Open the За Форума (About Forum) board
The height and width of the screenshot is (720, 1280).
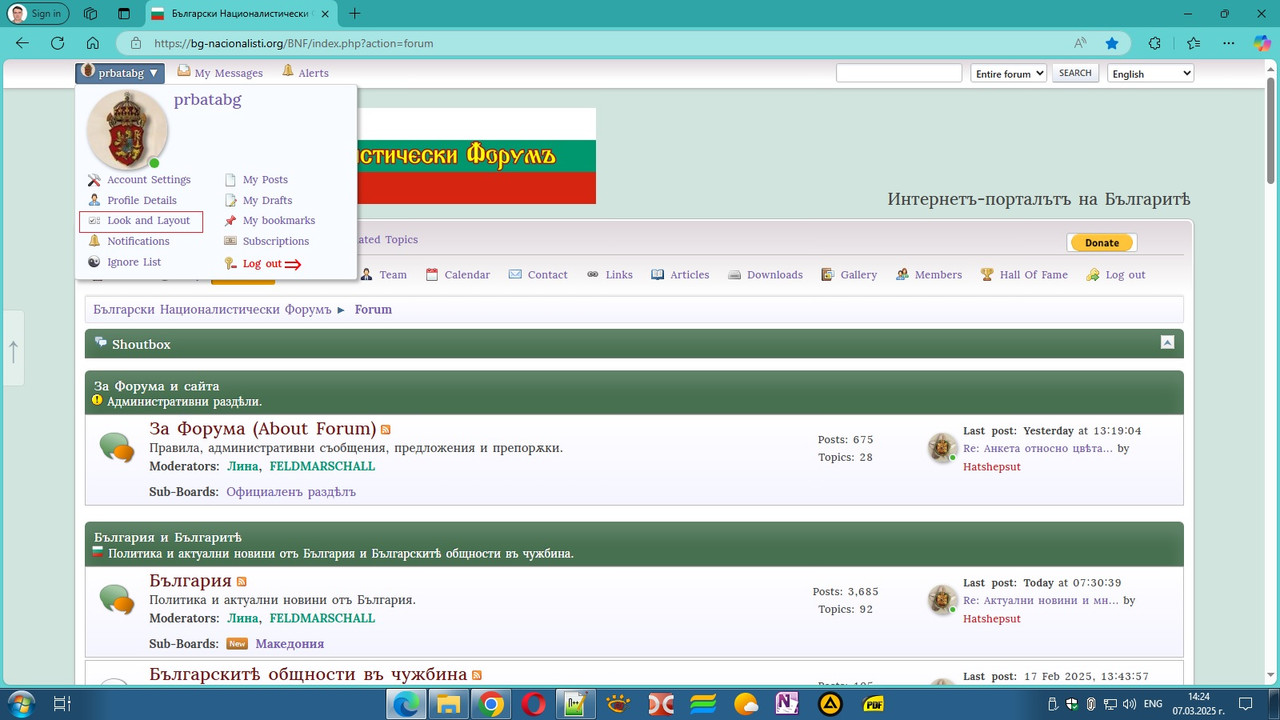263,429
